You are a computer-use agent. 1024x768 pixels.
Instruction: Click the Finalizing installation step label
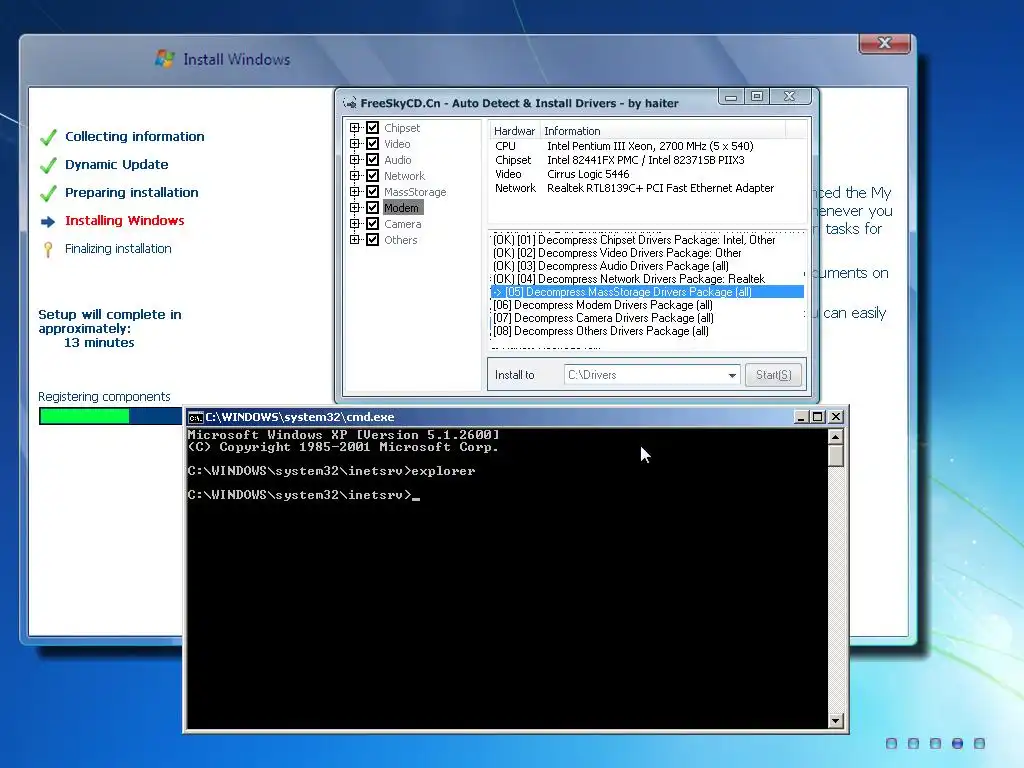point(118,249)
